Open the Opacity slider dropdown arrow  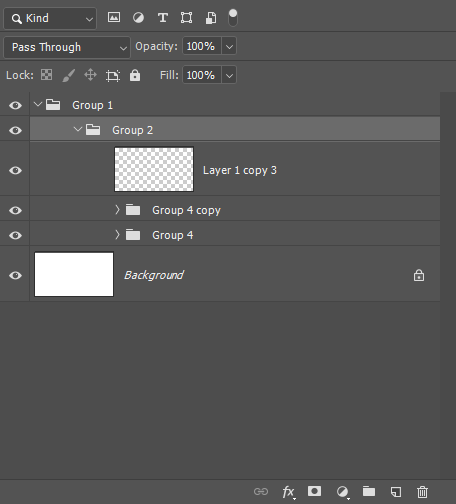(229, 46)
